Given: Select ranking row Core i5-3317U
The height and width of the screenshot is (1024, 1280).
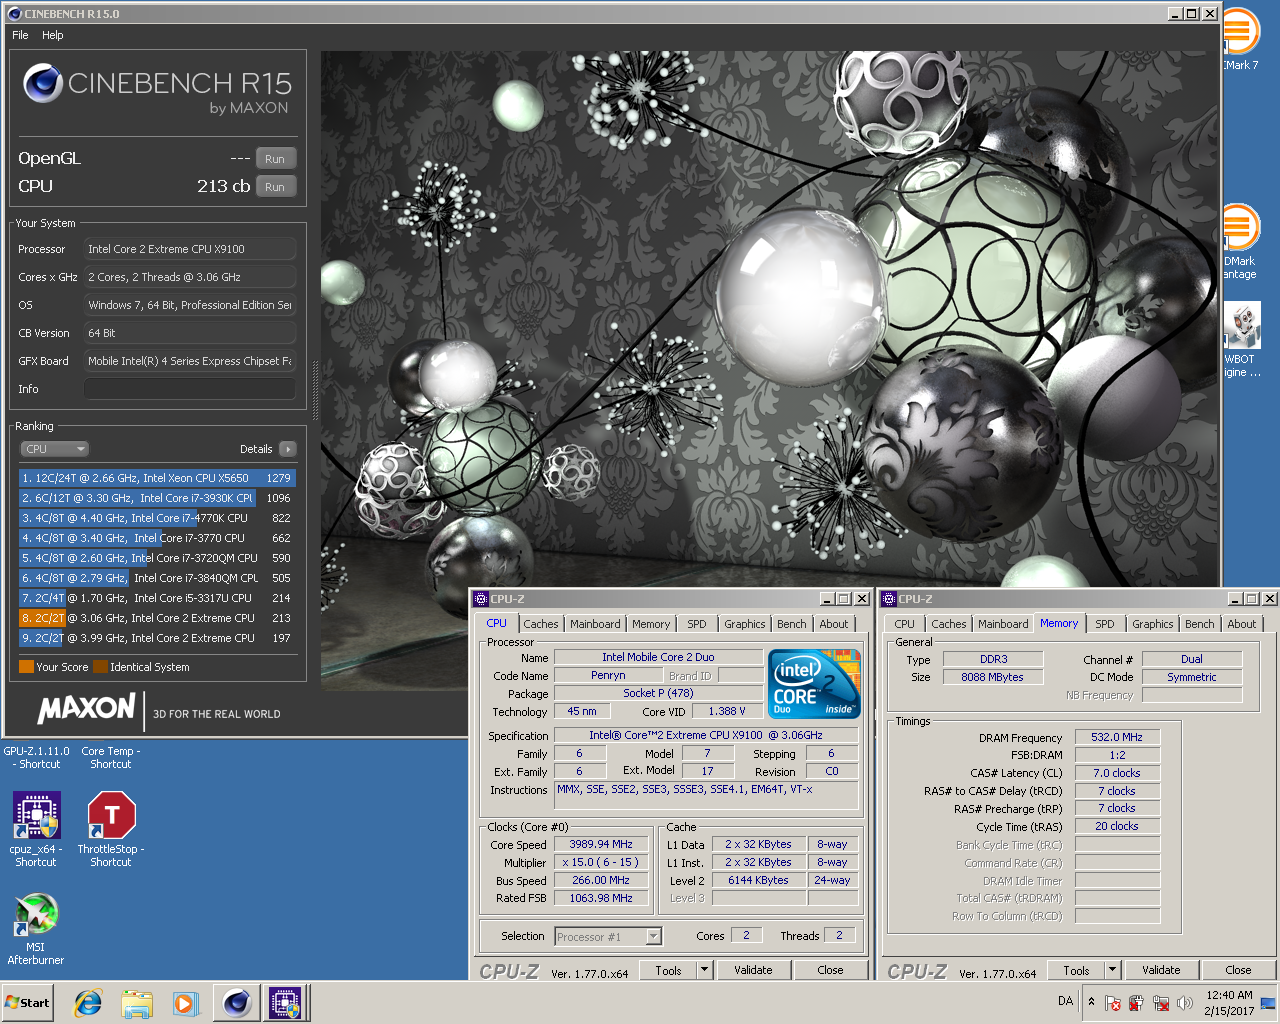Looking at the screenshot, I should [157, 598].
